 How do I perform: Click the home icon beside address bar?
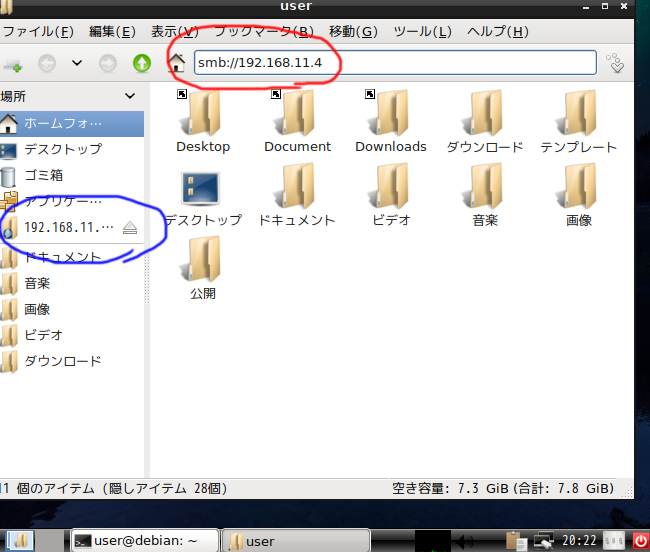coord(177,63)
